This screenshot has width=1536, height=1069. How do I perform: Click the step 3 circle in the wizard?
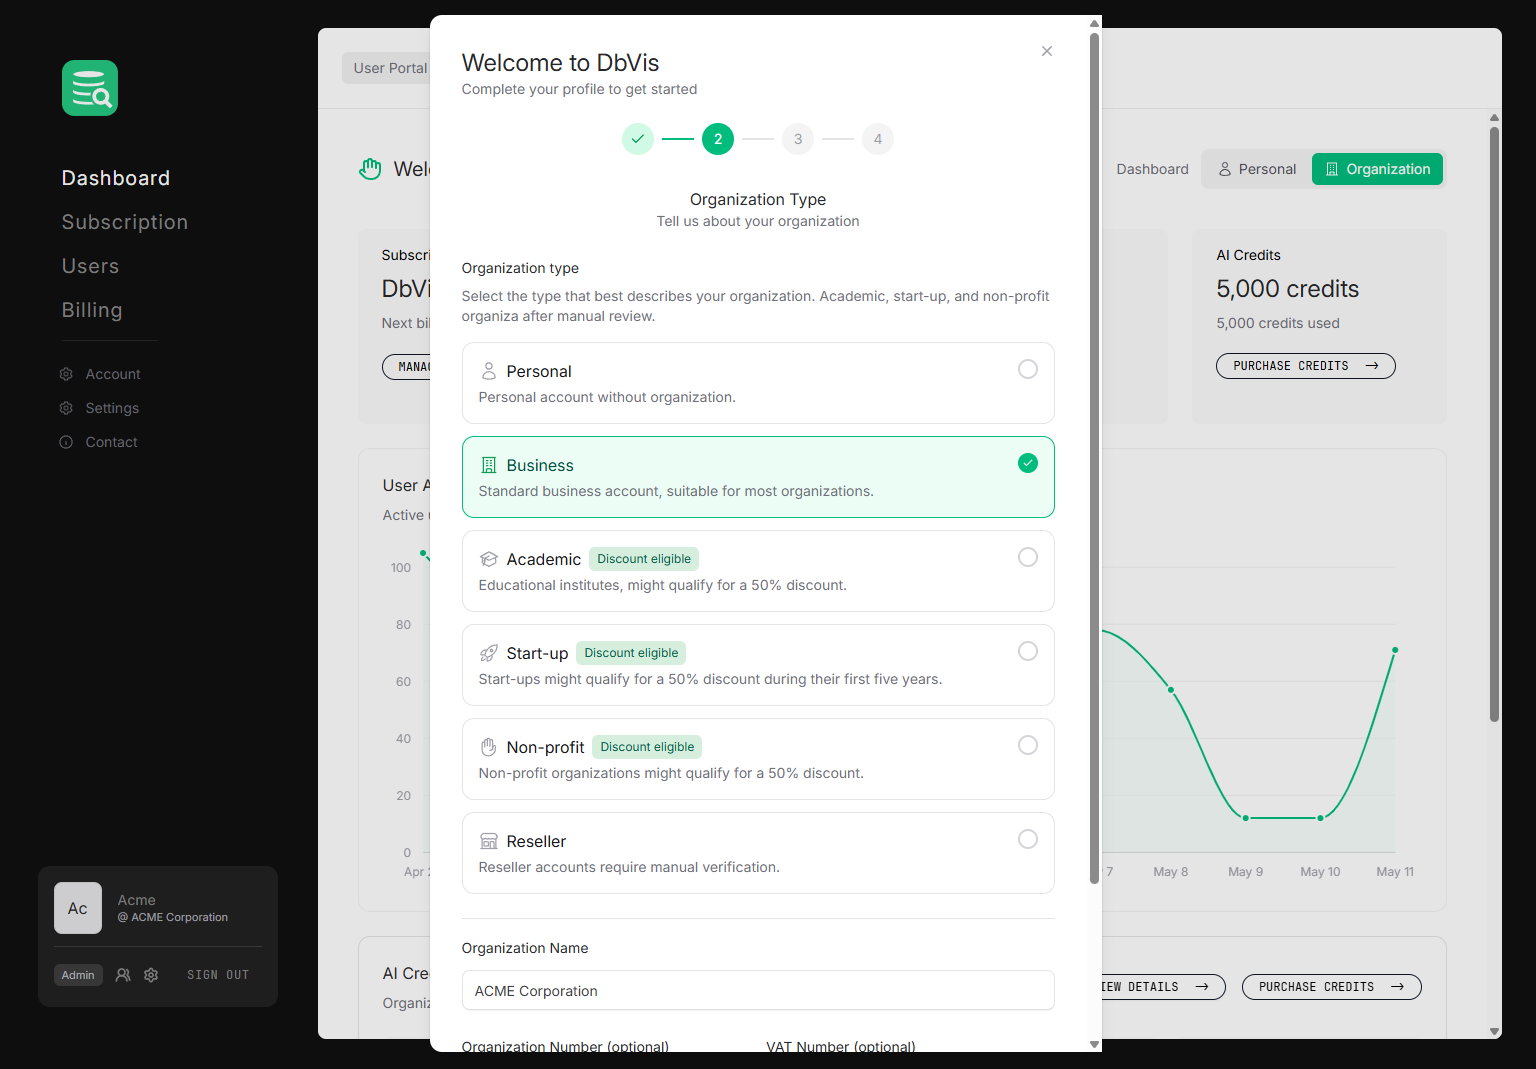(x=798, y=139)
